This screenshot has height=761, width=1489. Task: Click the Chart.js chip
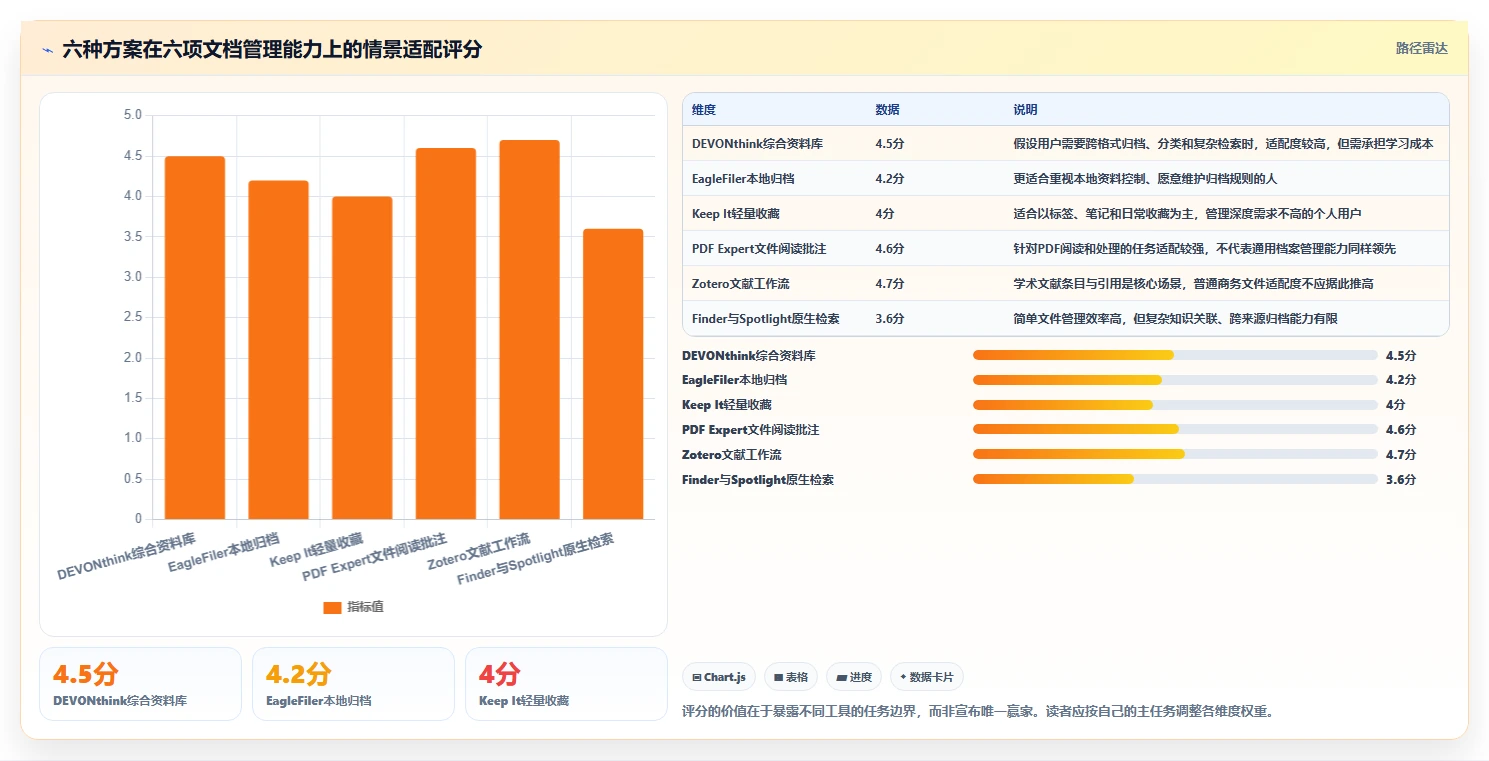coord(719,677)
